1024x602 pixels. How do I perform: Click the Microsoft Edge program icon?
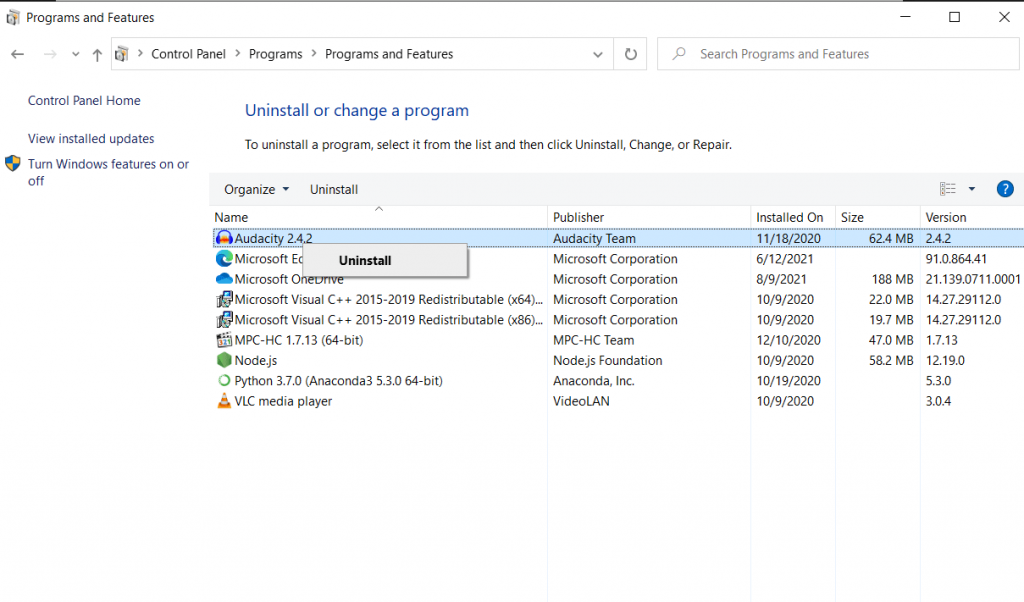224,259
